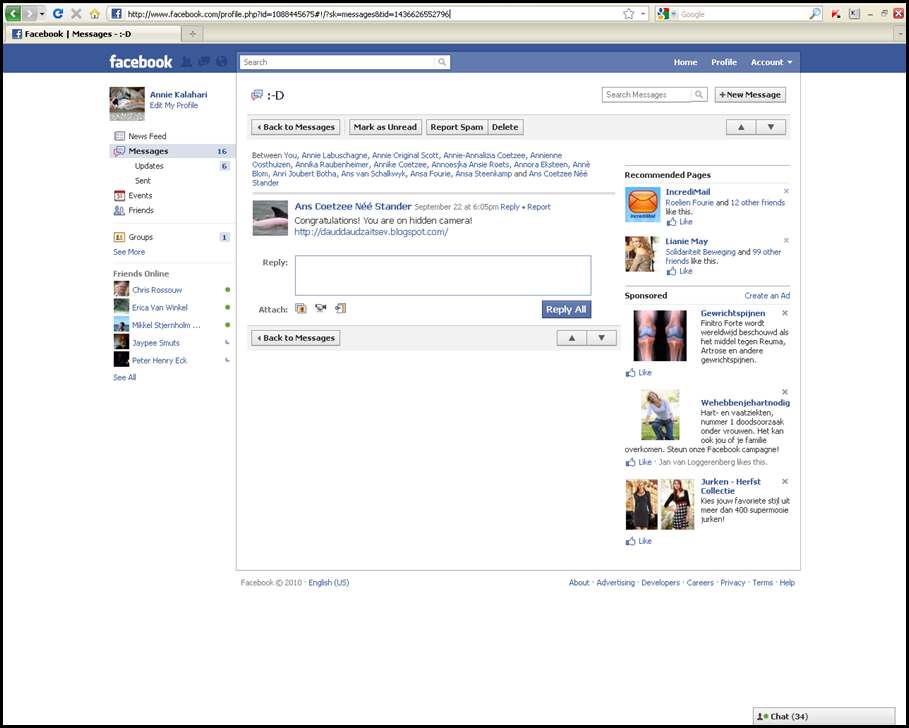Click the Reply All button
The width and height of the screenshot is (909, 728).
(566, 310)
